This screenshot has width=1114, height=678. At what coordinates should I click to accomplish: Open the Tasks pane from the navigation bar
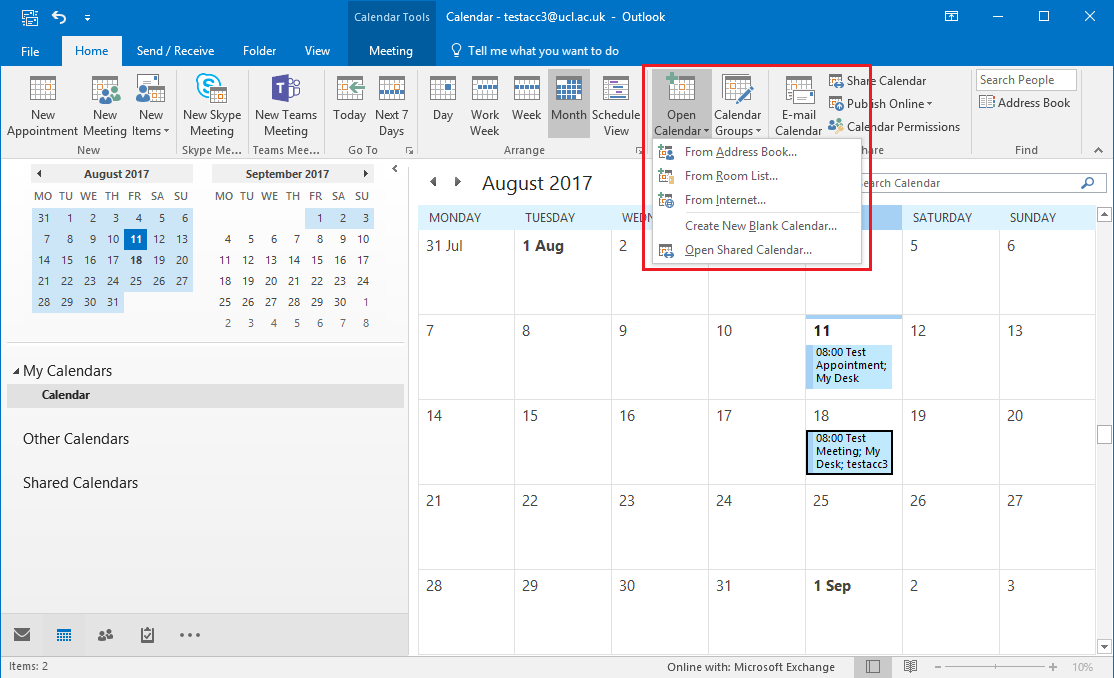148,635
